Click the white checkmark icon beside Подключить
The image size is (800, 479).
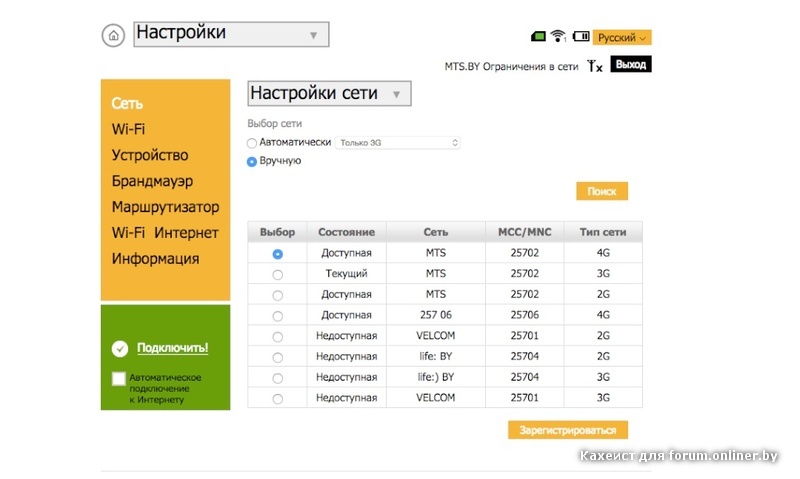pyautogui.click(x=120, y=348)
